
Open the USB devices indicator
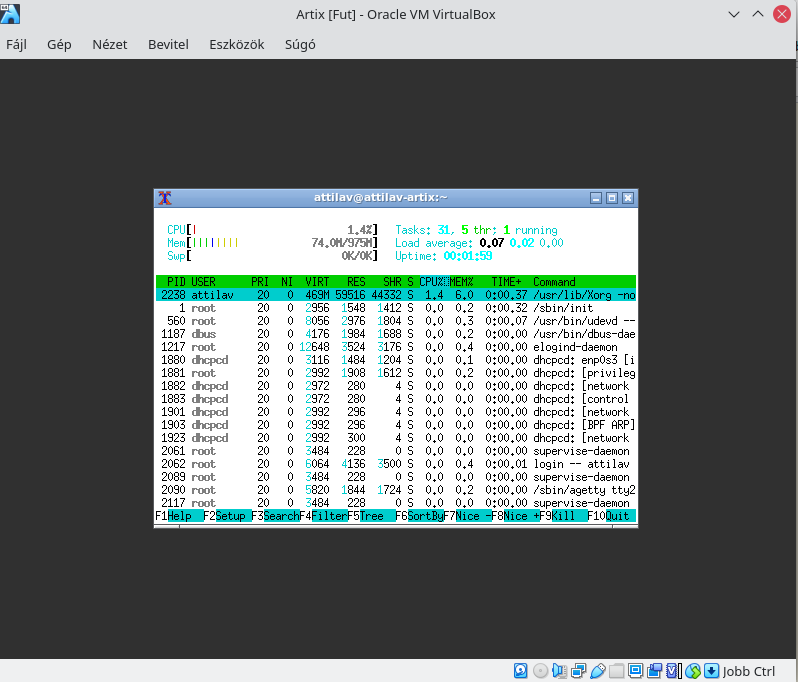[x=598, y=671]
